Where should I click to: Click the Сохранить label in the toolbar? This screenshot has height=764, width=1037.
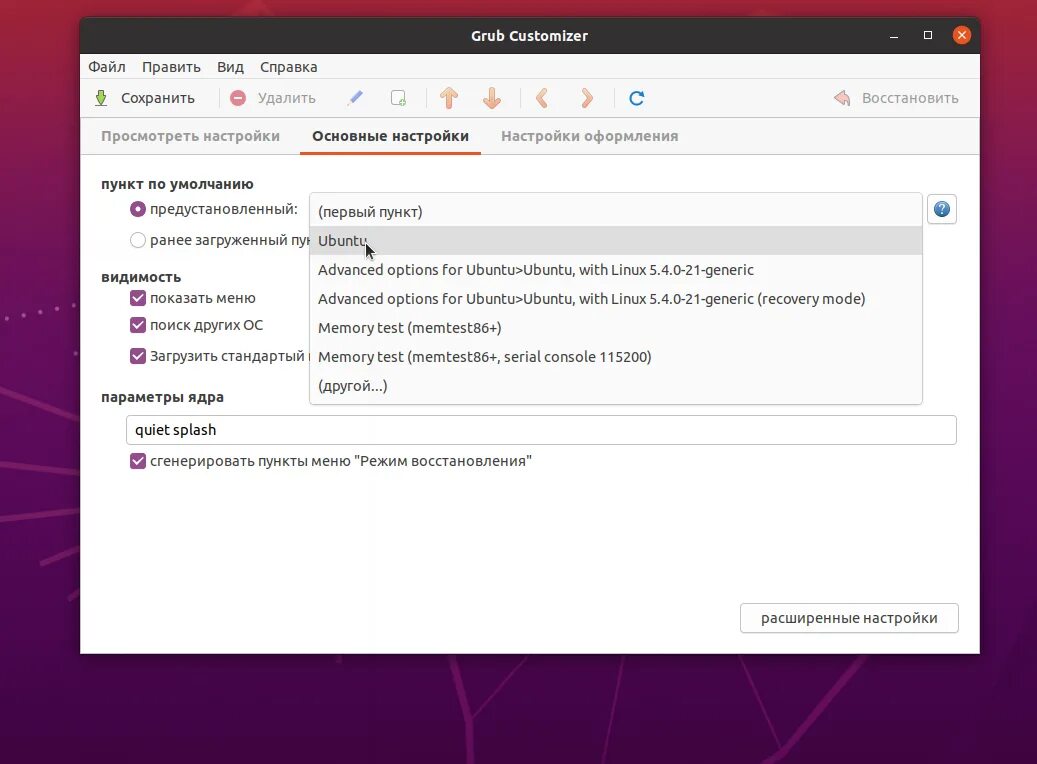[x=157, y=99]
